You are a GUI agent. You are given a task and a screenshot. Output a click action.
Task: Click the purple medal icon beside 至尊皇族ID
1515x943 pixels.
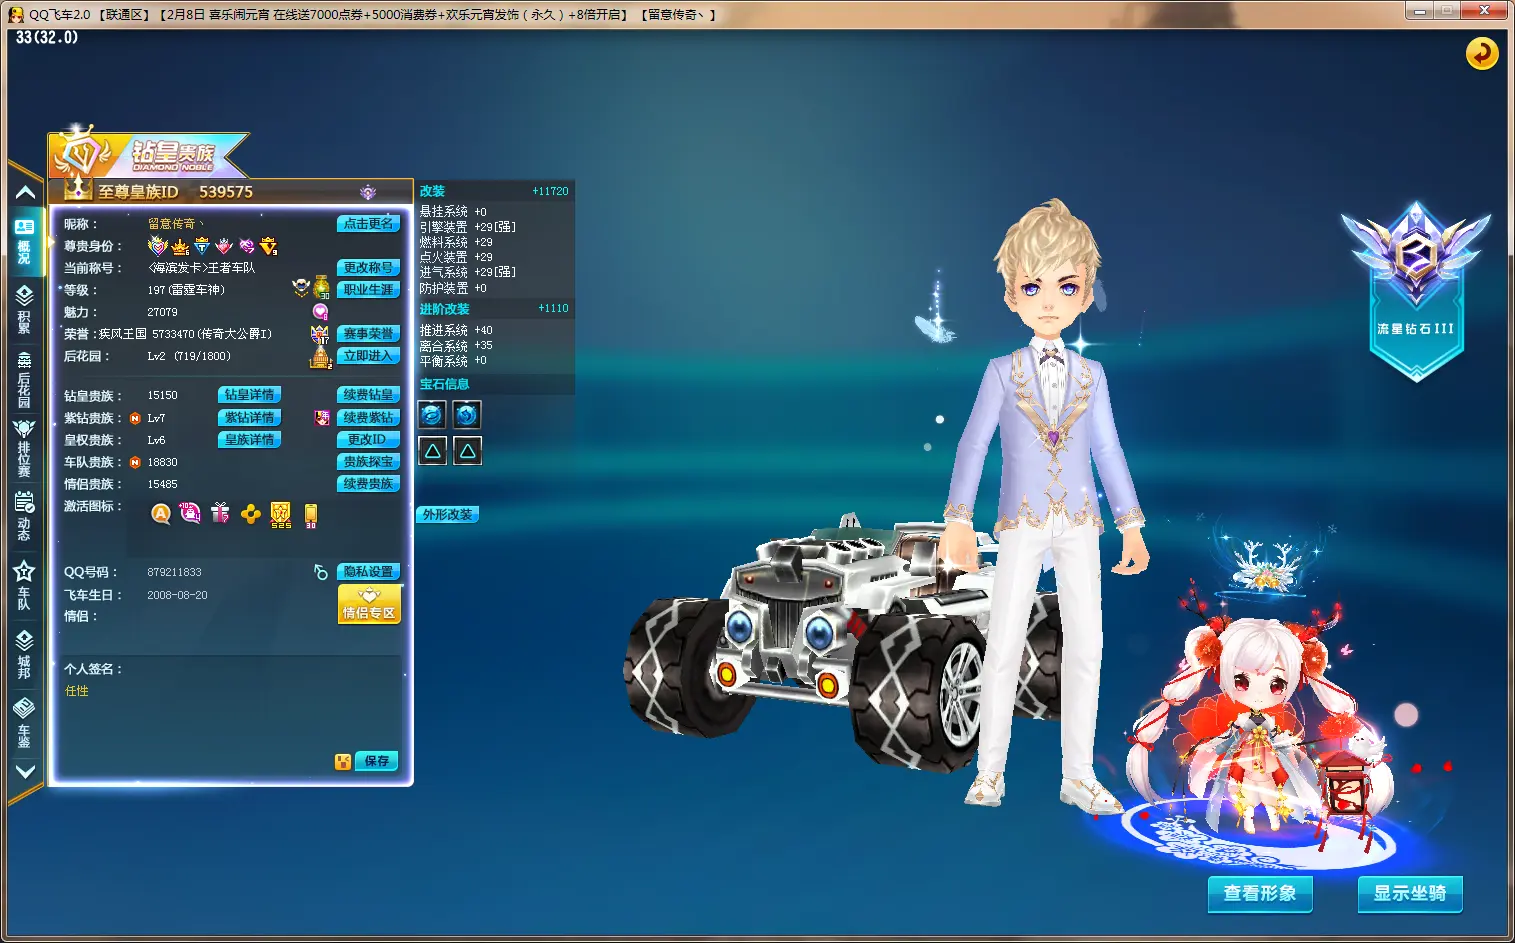pos(368,192)
